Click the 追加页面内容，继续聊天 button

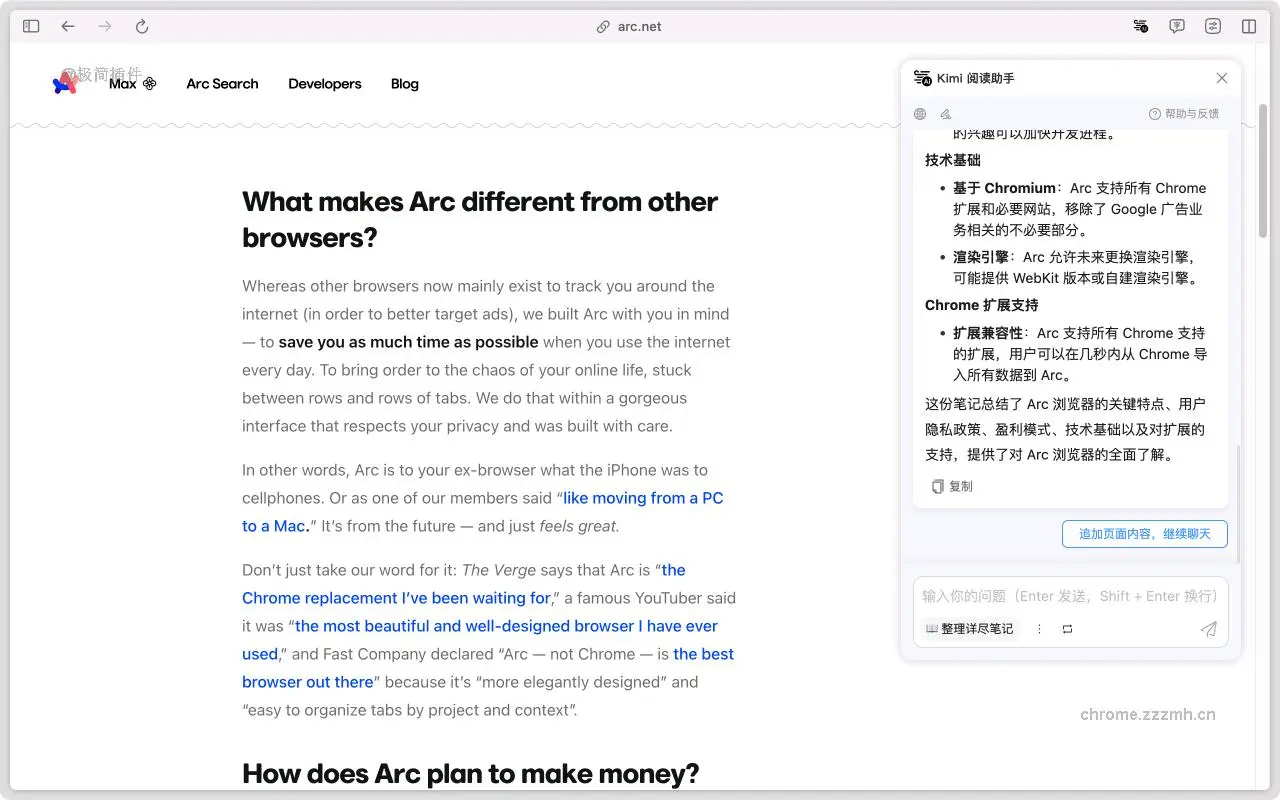1144,533
